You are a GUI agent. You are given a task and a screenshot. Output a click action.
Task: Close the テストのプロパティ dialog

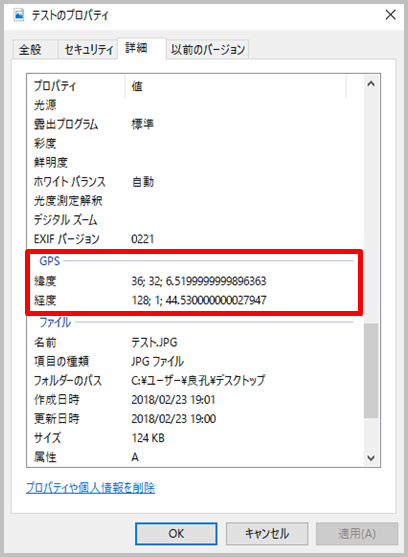(x=391, y=15)
